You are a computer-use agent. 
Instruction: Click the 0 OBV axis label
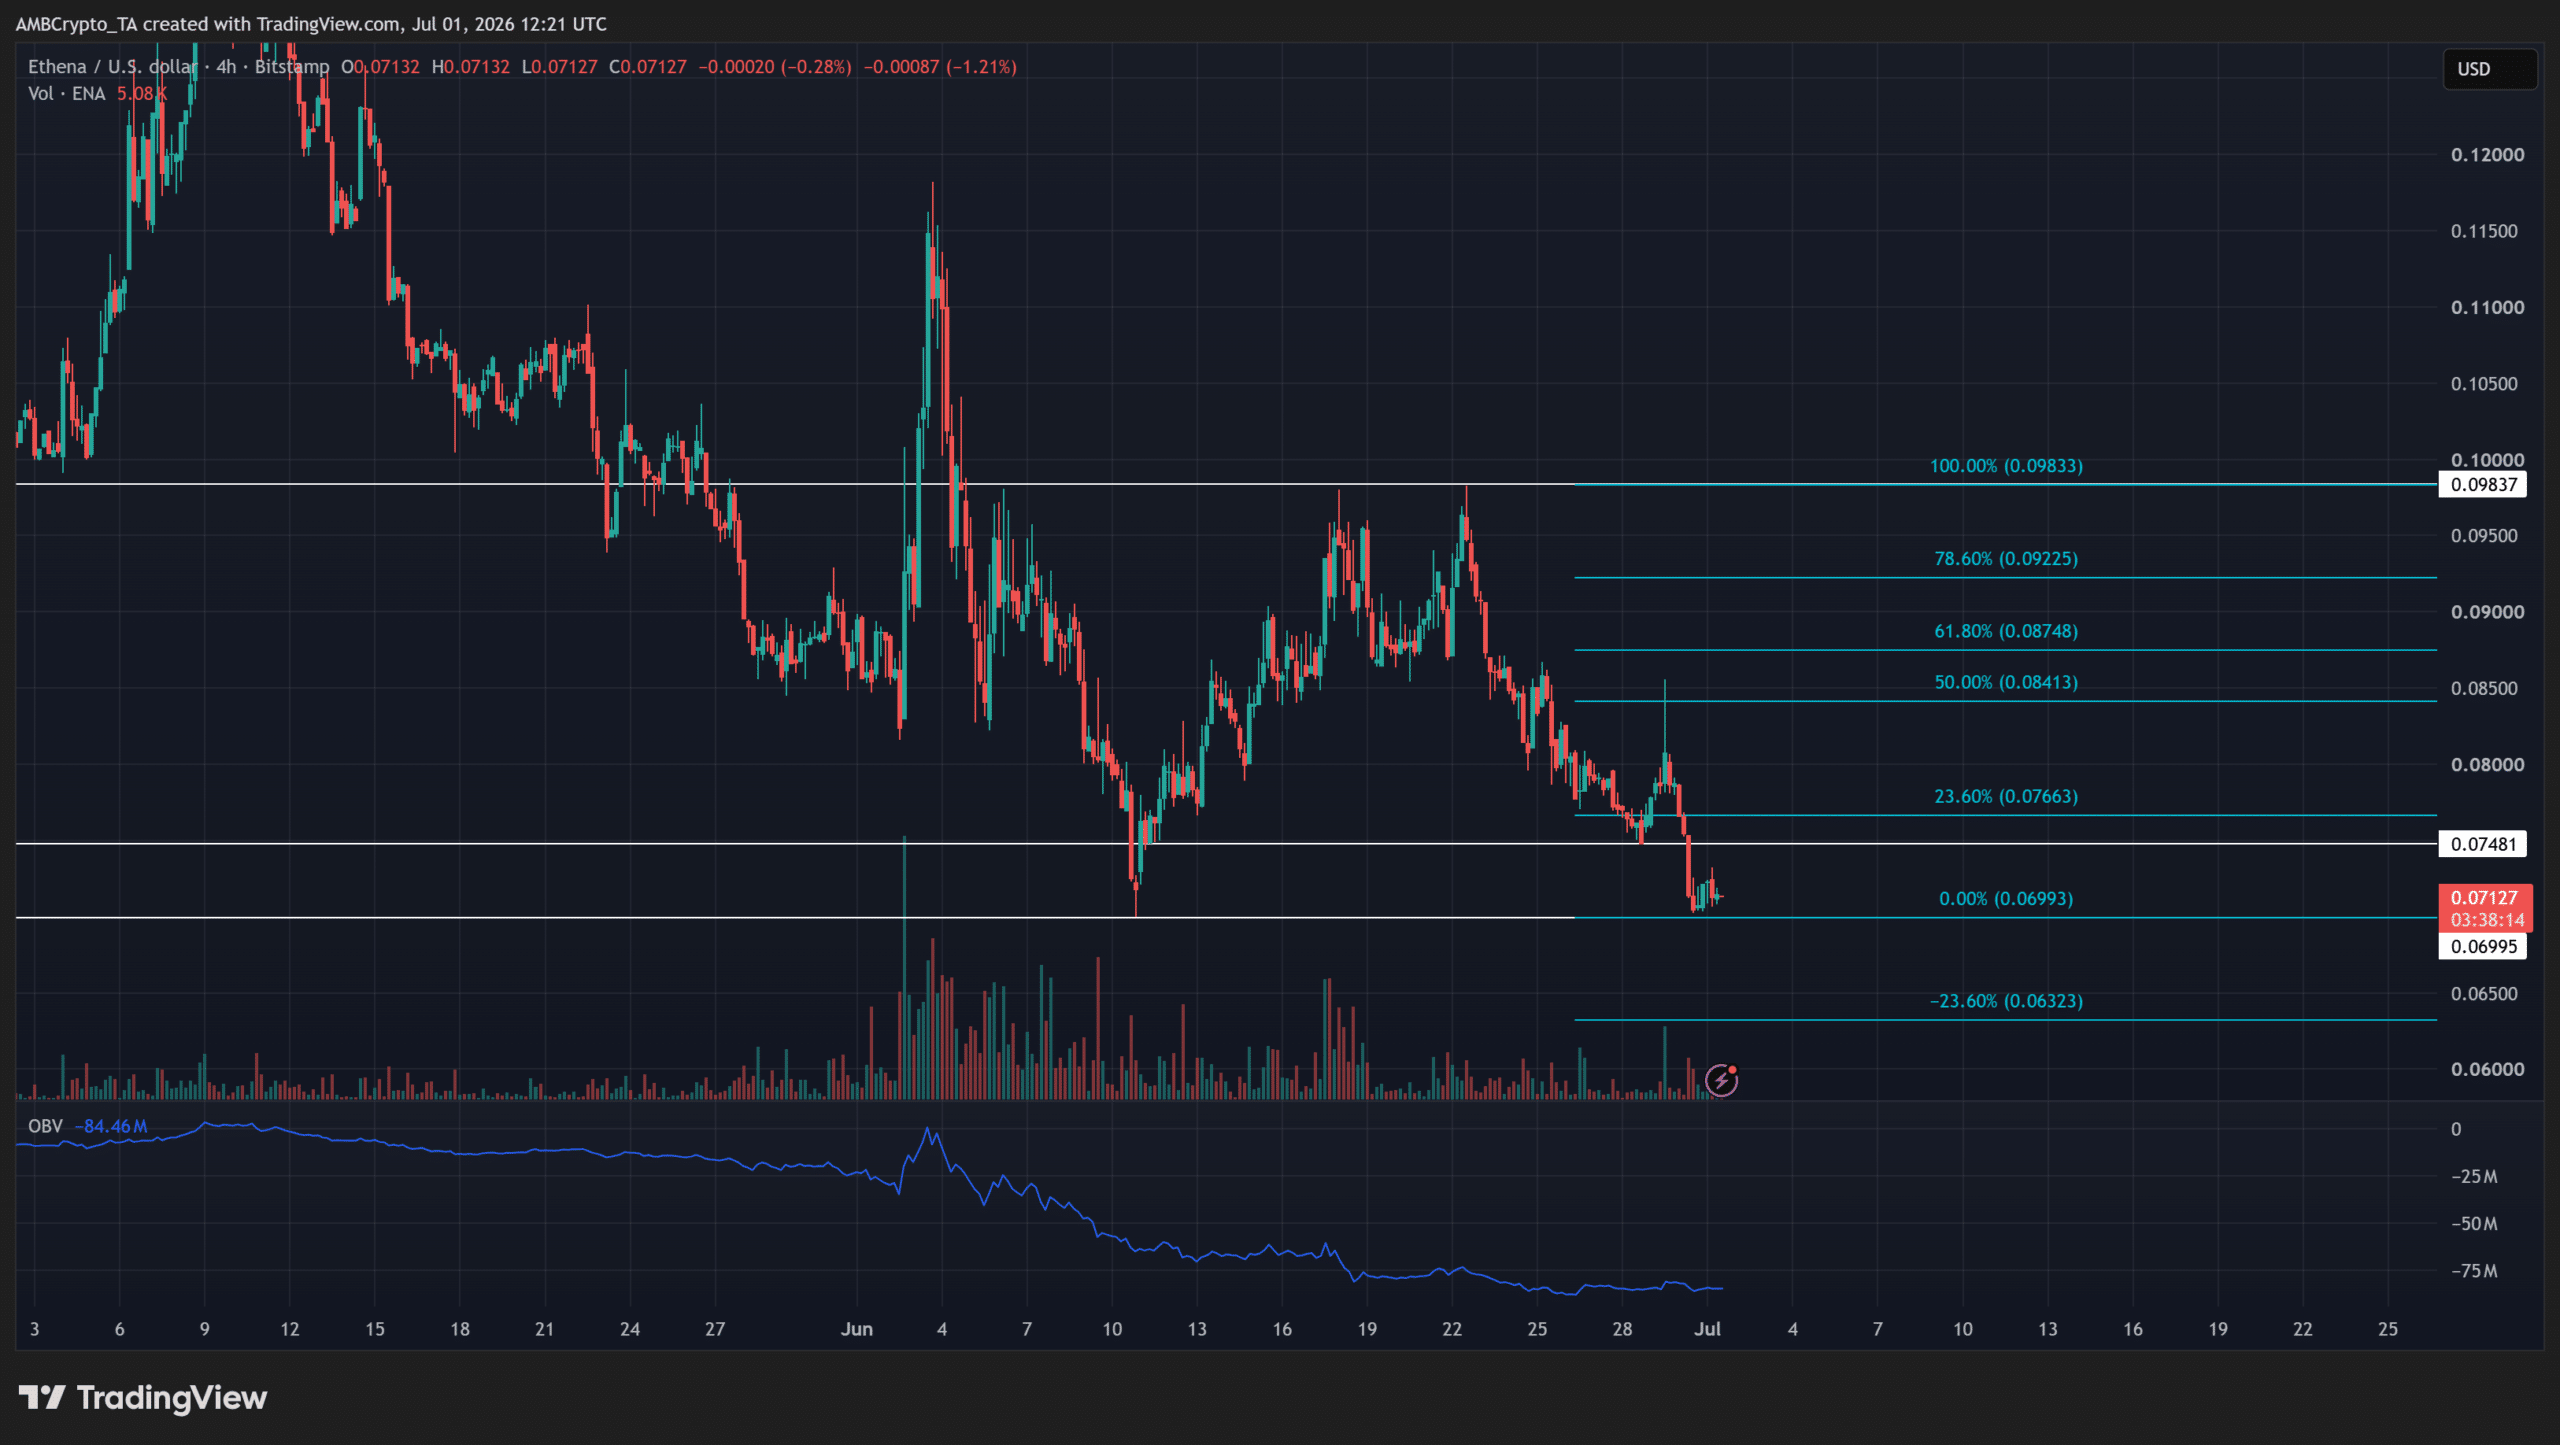2456,1130
